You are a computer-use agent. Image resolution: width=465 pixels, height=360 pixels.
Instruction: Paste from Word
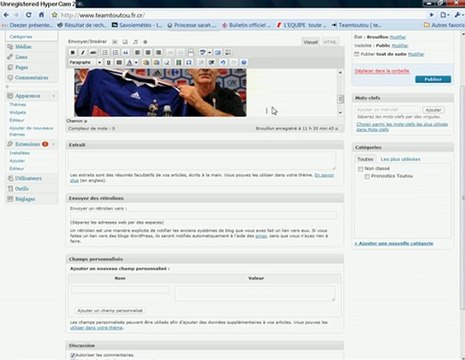pos(156,62)
